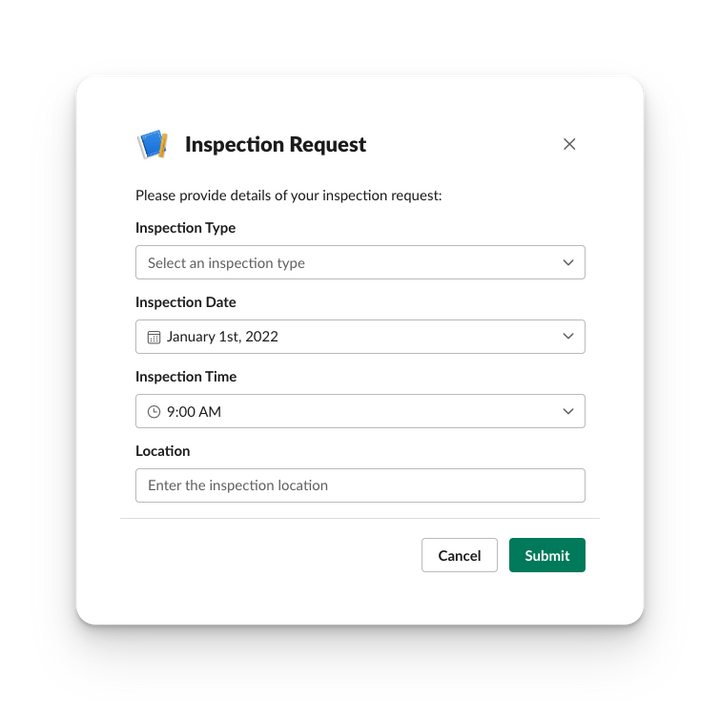Click the divider line above the buttons
Viewport: 720px width, 701px height.
click(360, 518)
